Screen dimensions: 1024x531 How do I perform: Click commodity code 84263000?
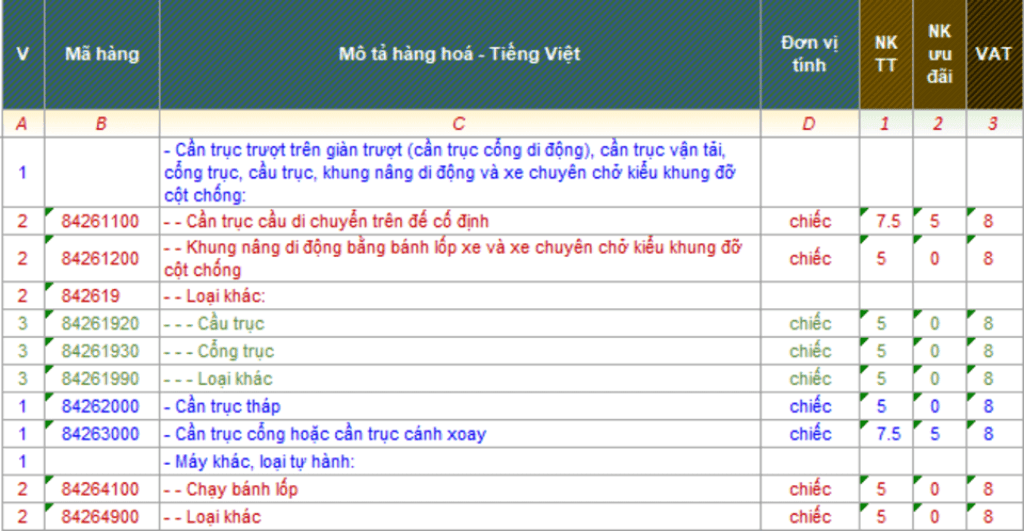101,435
